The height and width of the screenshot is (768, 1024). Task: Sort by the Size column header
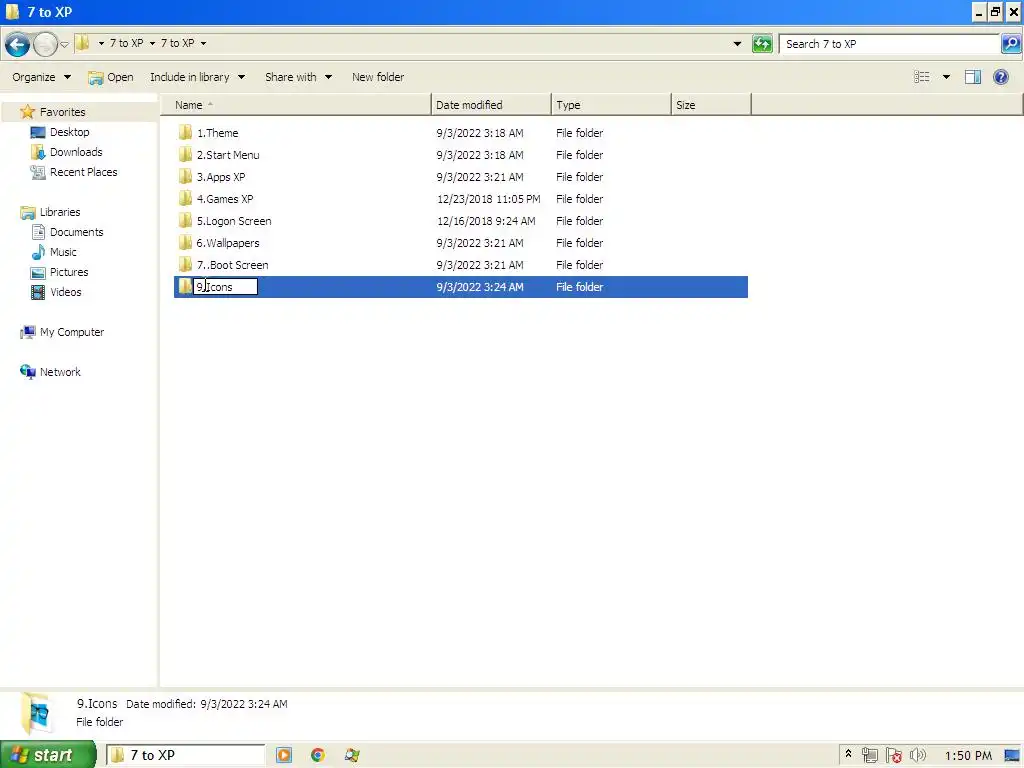711,105
